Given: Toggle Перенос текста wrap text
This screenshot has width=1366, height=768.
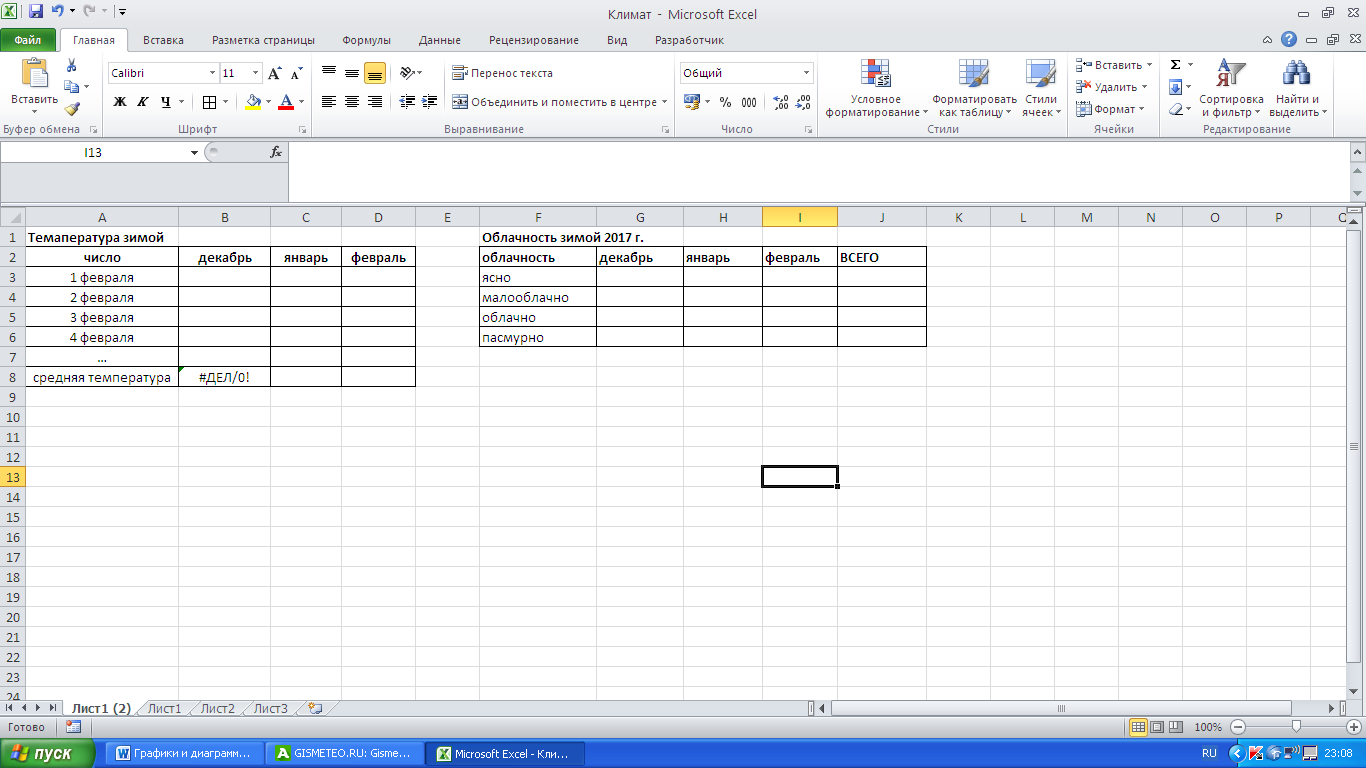Looking at the screenshot, I should pyautogui.click(x=502, y=73).
